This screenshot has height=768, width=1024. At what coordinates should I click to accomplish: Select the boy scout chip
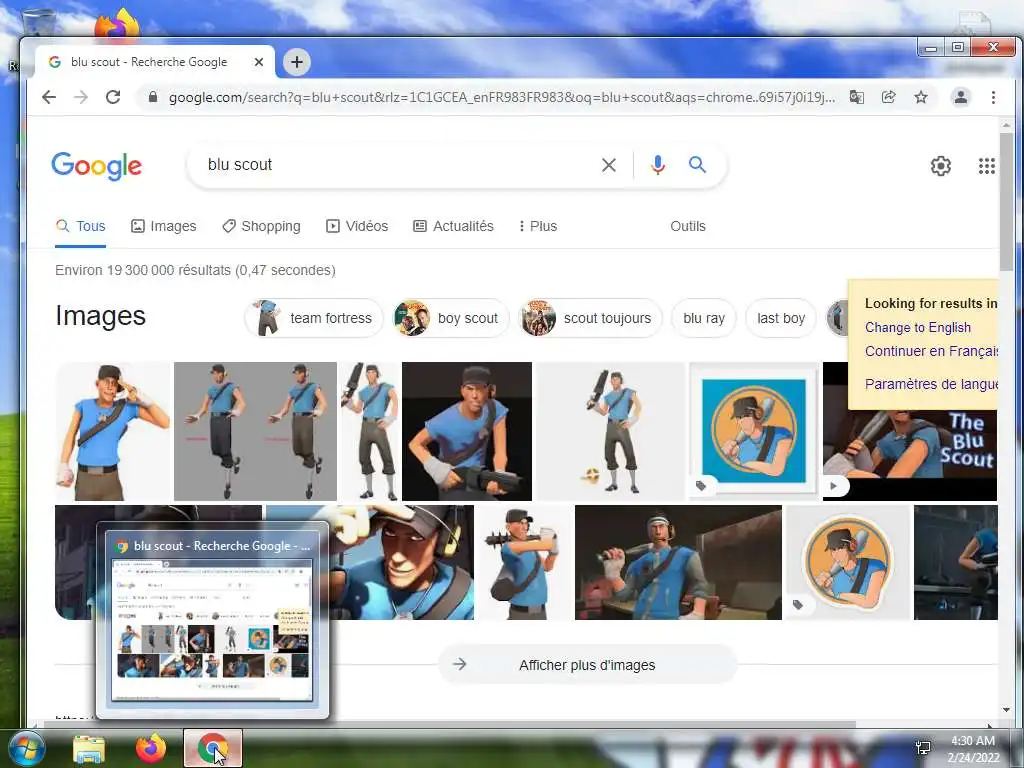tap(451, 318)
